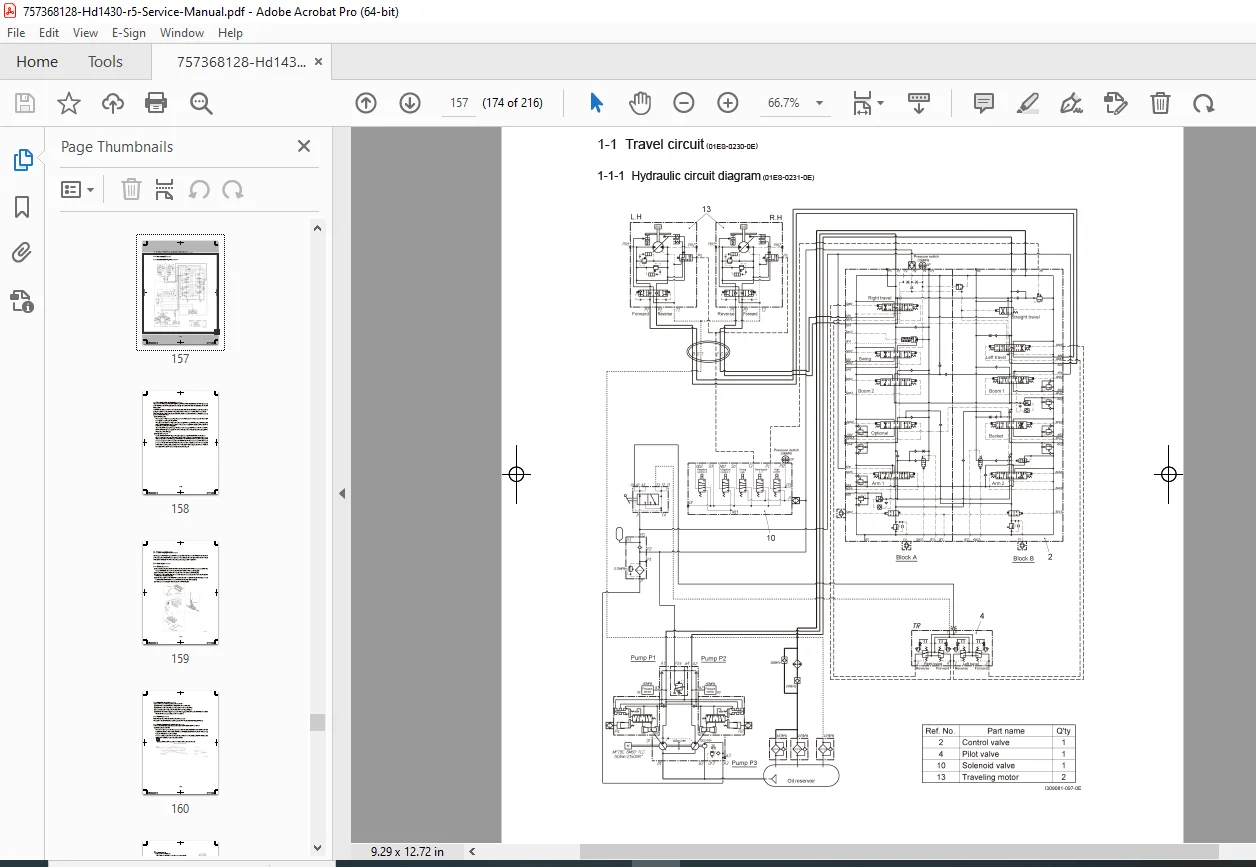Open the File menu
This screenshot has width=1256, height=867.
(x=16, y=33)
